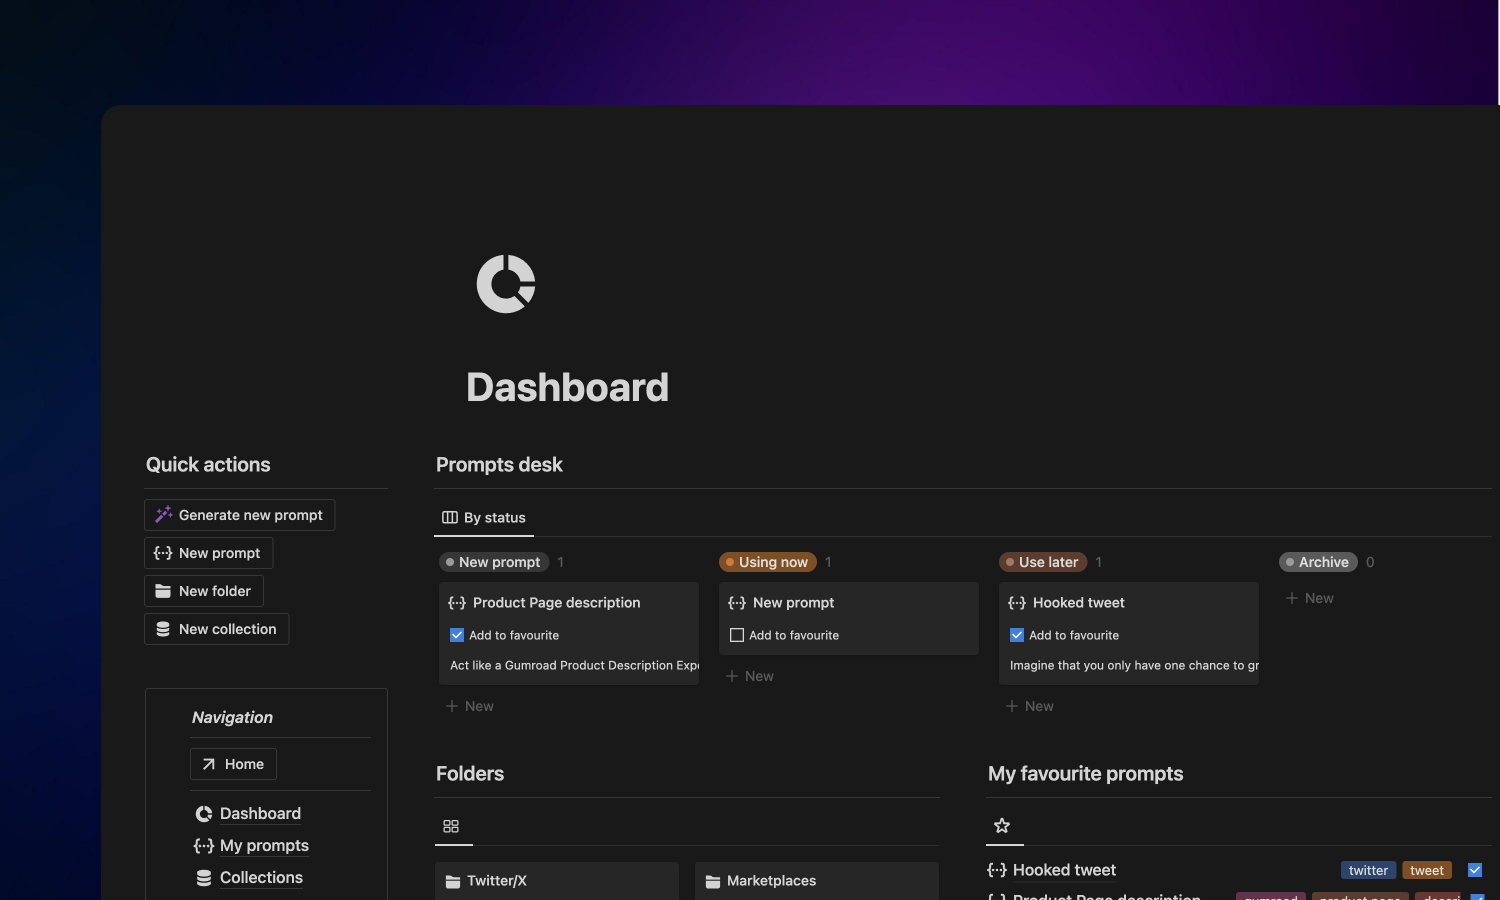Click the New prompt quick action button
Viewport: 1500px width, 900px height.
pyautogui.click(x=209, y=553)
